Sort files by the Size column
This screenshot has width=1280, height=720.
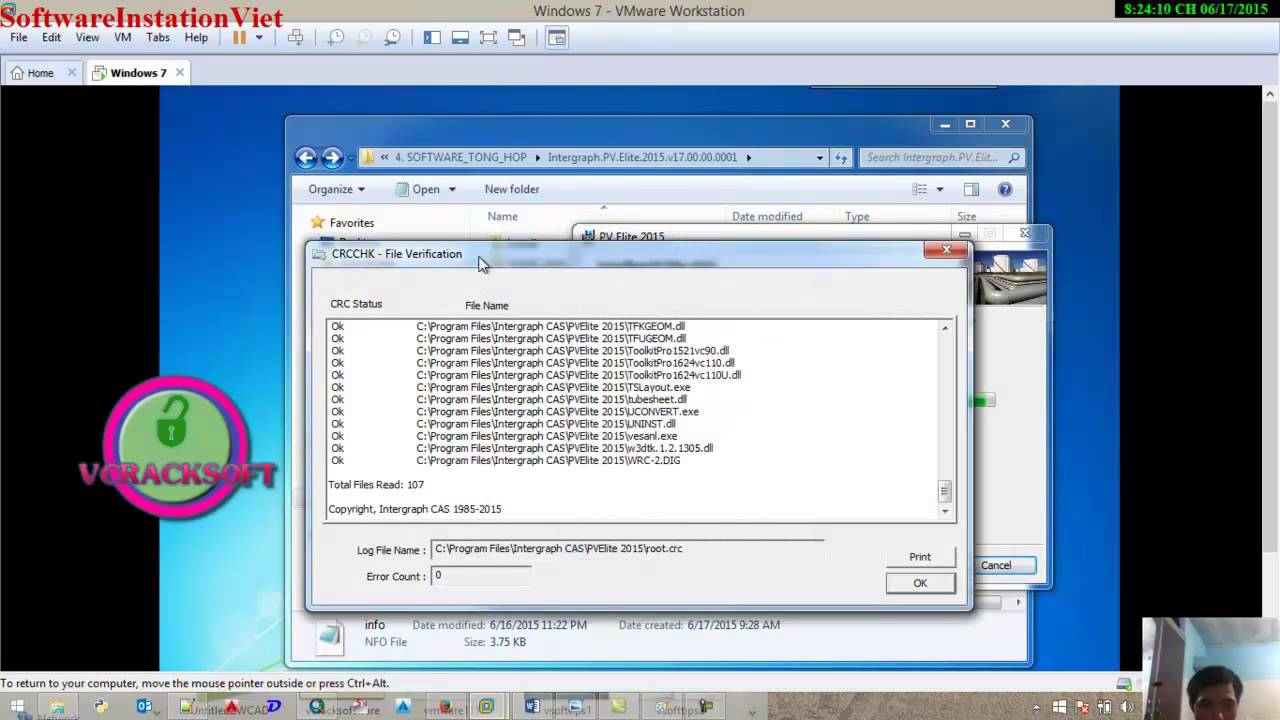966,216
